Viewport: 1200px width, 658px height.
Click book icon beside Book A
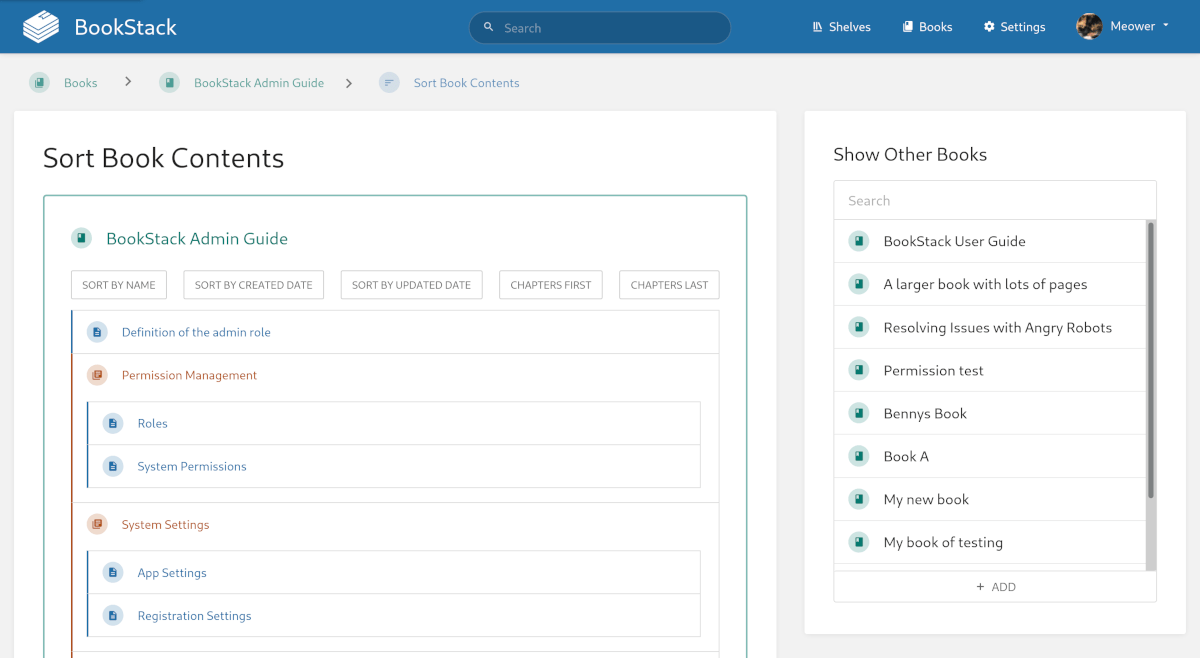858,456
